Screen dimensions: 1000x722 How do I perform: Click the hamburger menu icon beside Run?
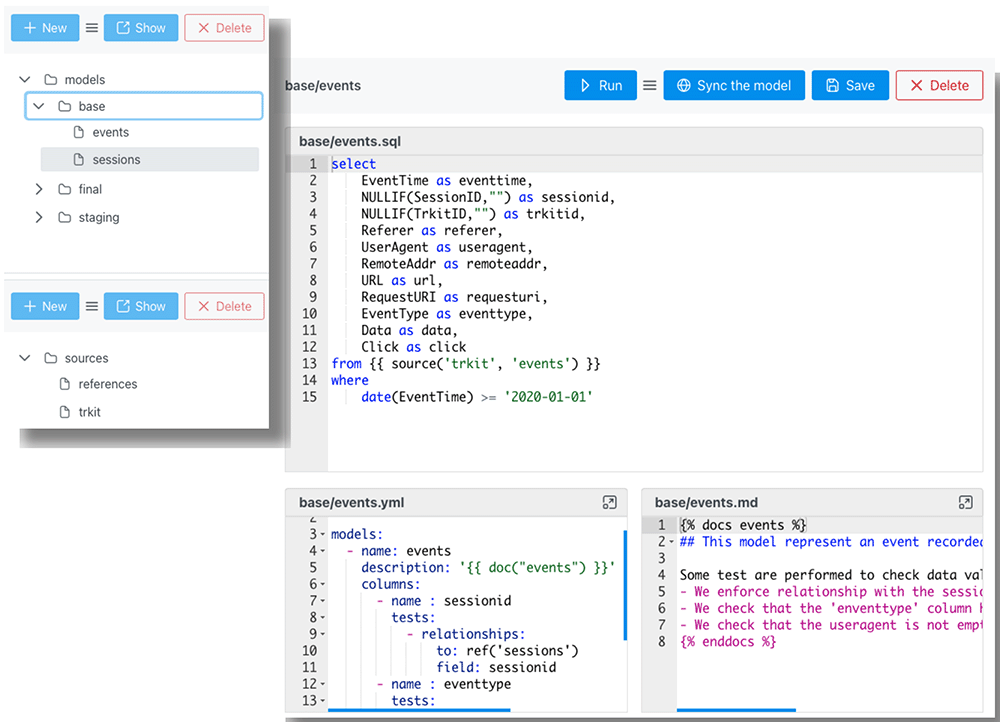click(649, 86)
